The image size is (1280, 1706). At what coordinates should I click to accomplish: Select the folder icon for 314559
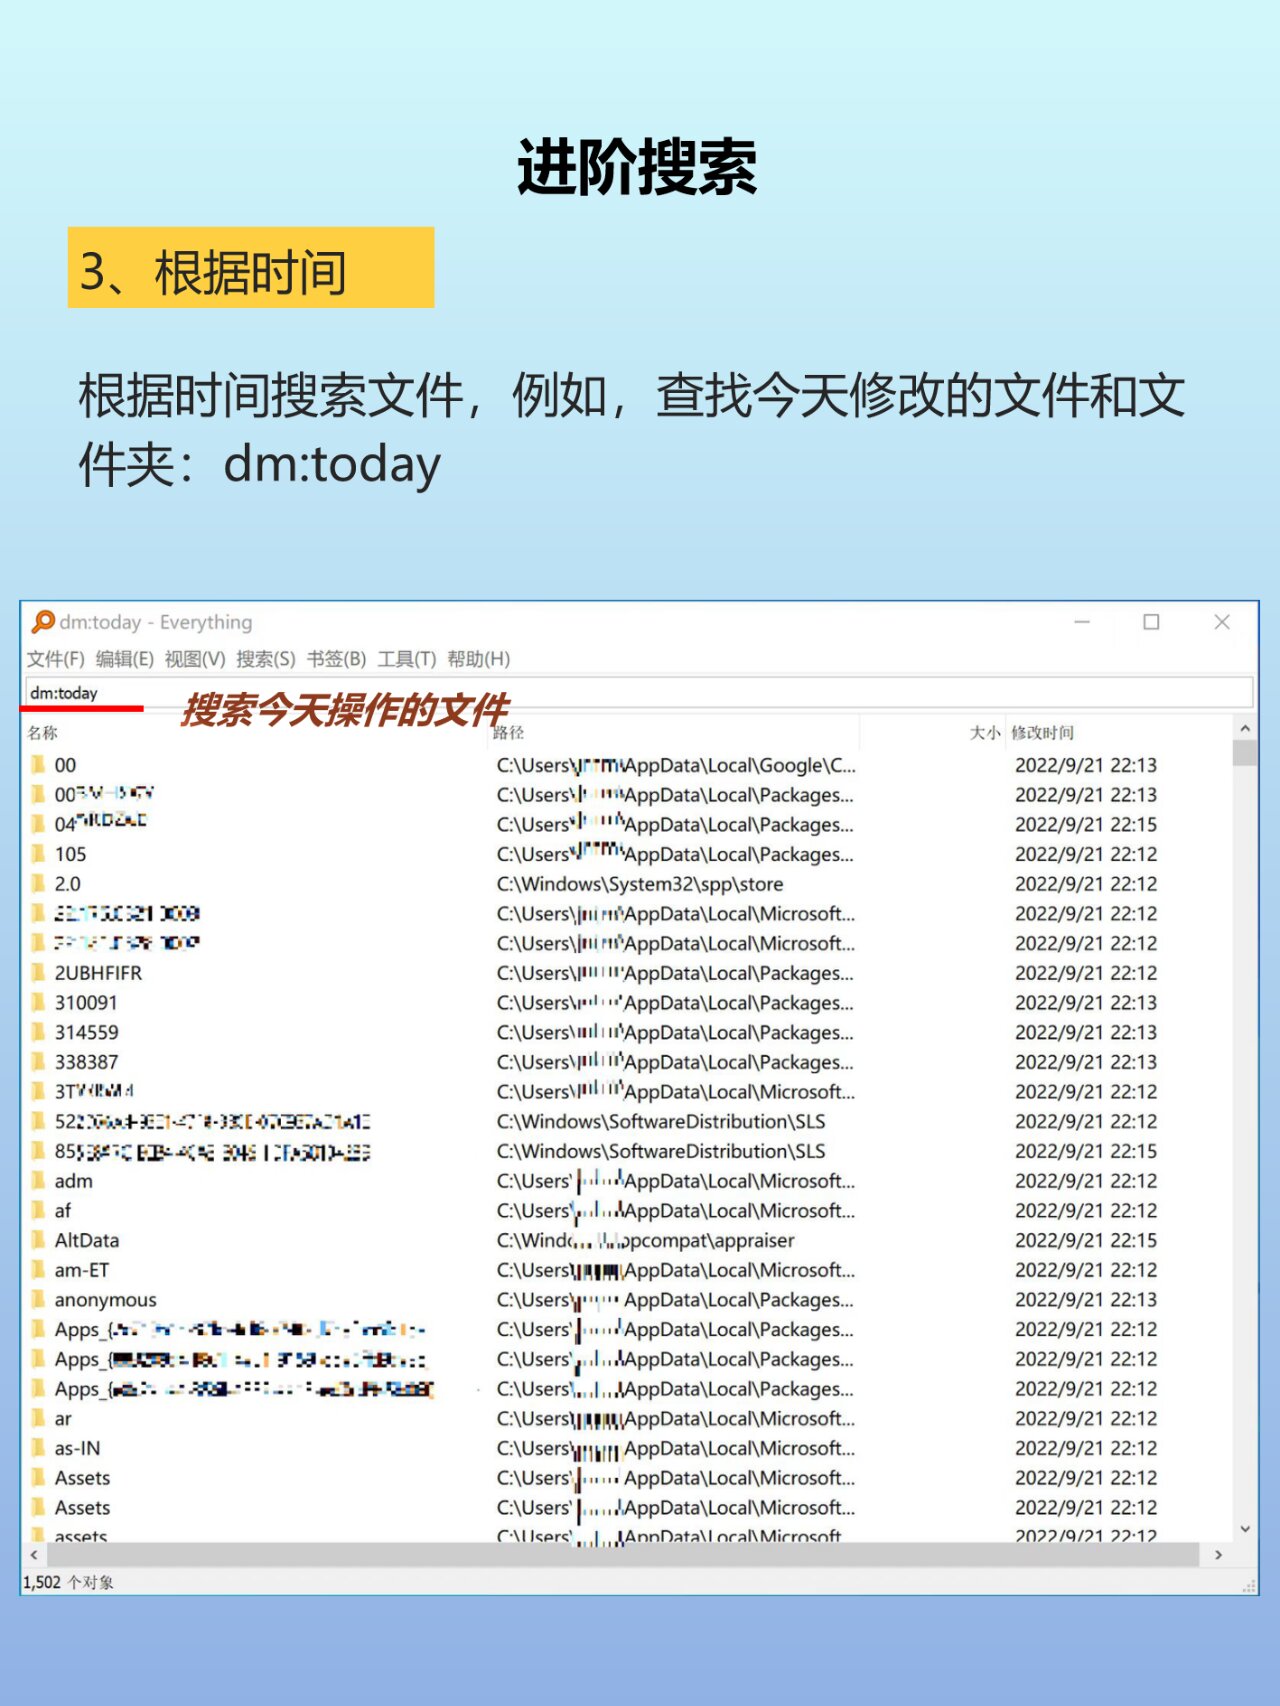[x=38, y=1033]
